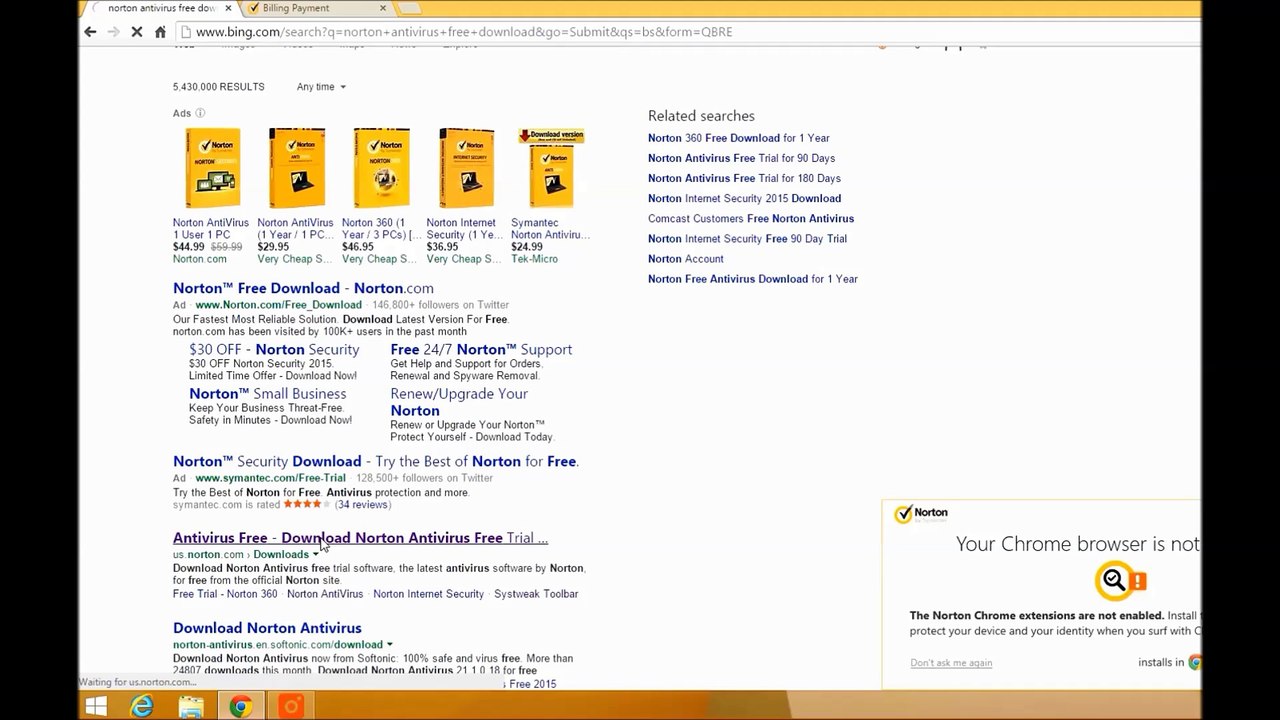Select the Norton Account related search

pos(685,259)
